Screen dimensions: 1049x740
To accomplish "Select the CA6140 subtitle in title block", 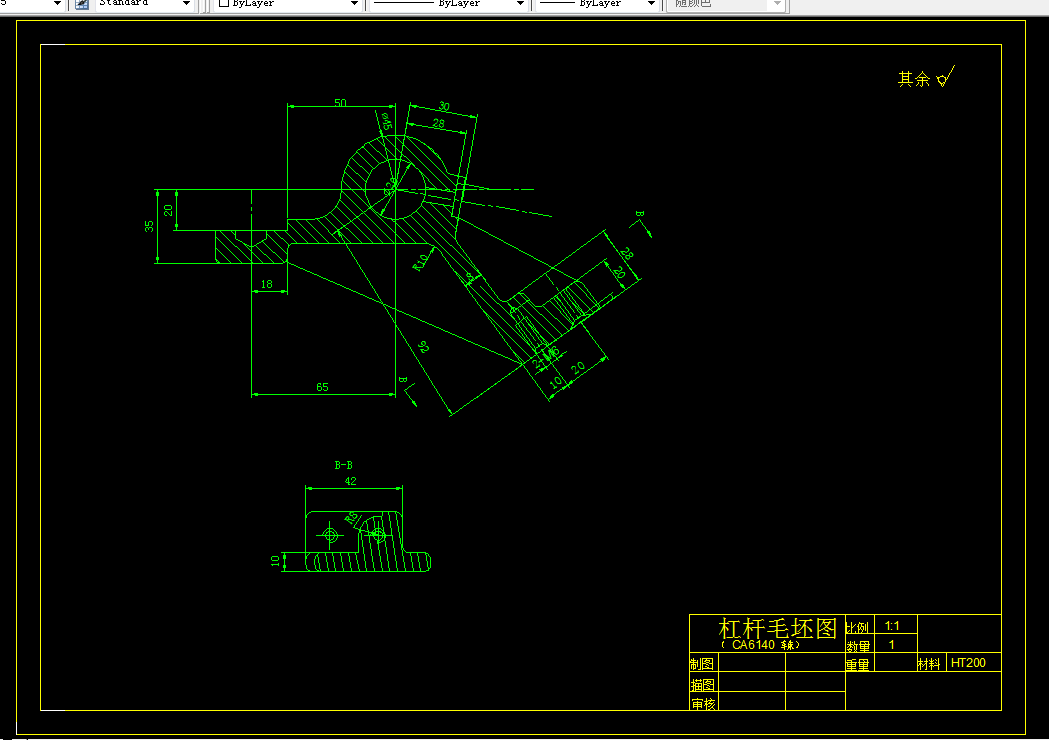I will click(x=761, y=645).
